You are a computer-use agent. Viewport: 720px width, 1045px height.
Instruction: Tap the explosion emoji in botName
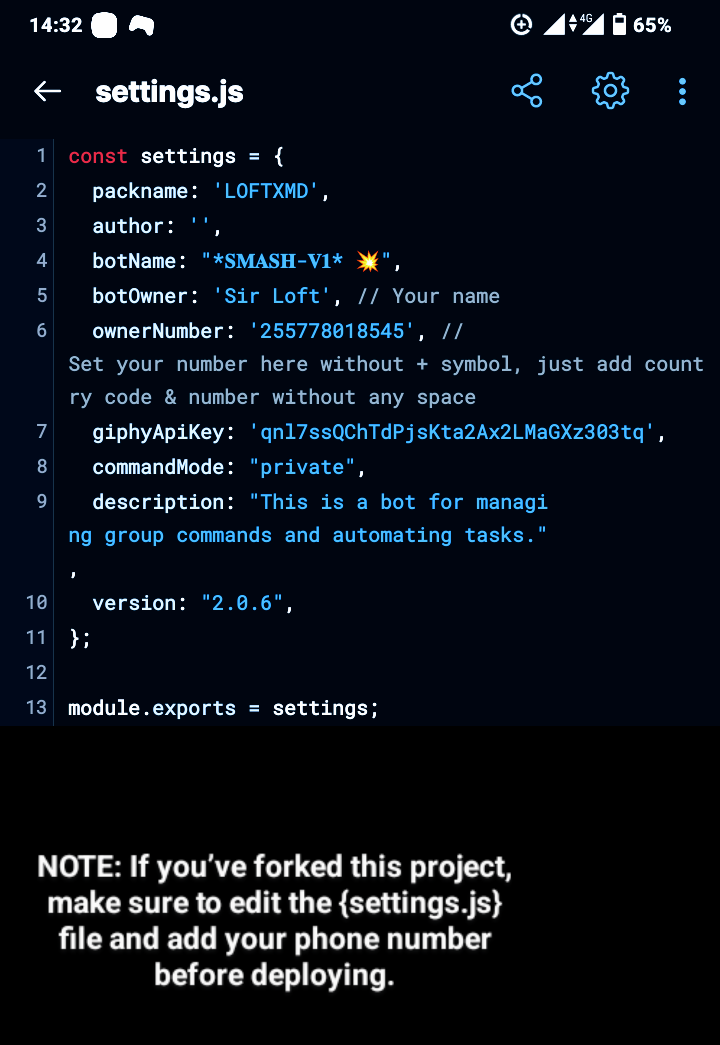pos(367,261)
